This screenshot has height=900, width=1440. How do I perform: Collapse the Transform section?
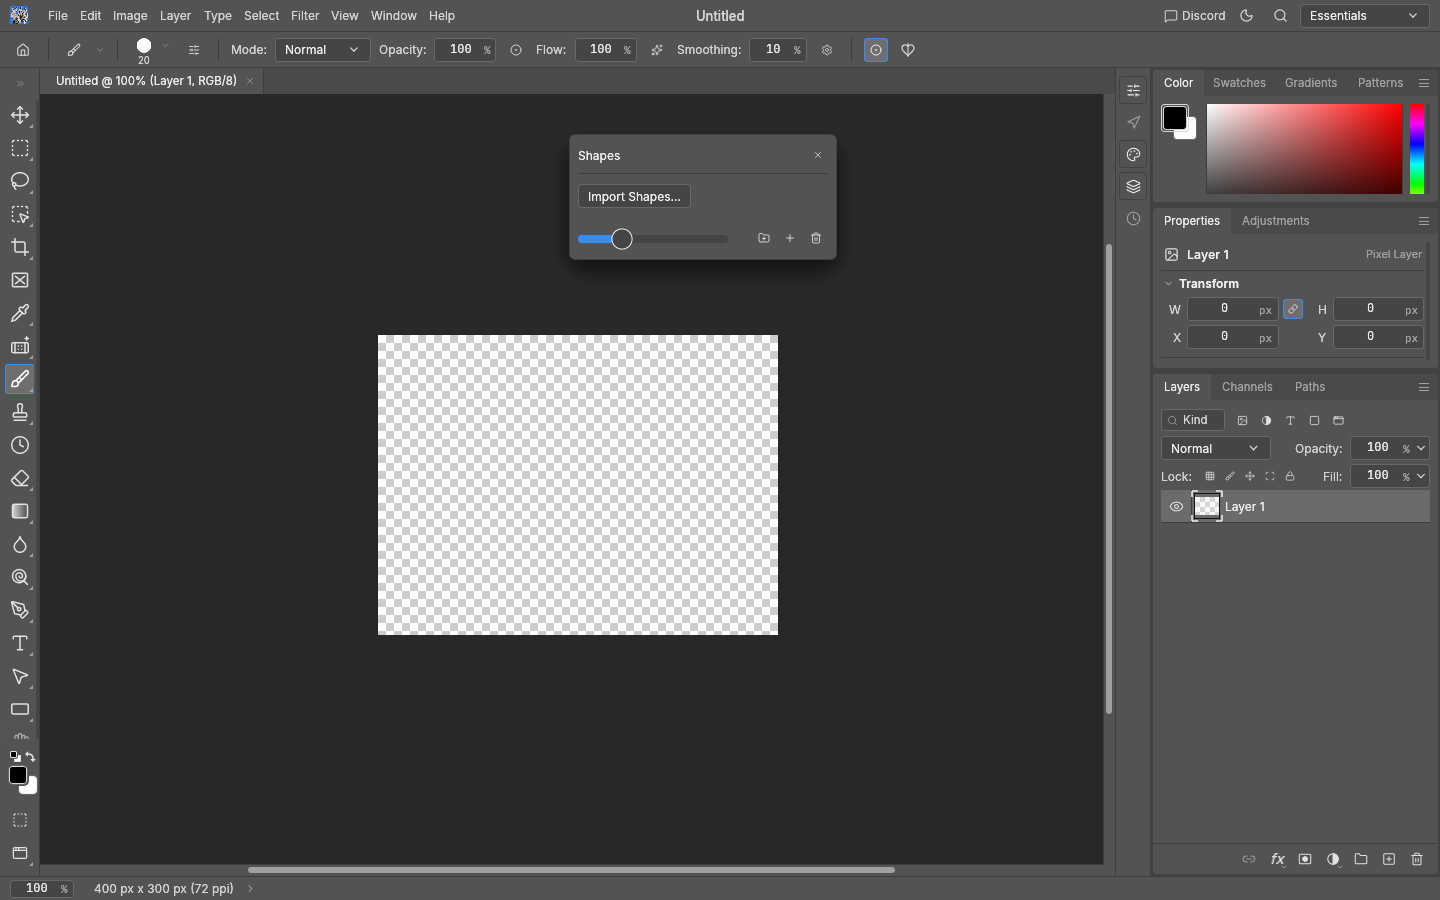click(x=1168, y=284)
